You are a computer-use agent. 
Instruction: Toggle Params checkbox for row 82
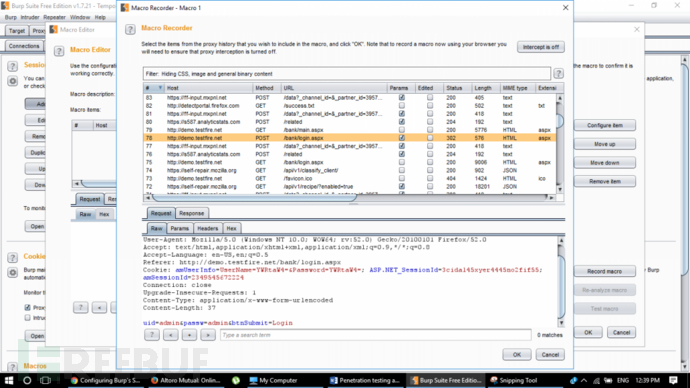click(402, 106)
